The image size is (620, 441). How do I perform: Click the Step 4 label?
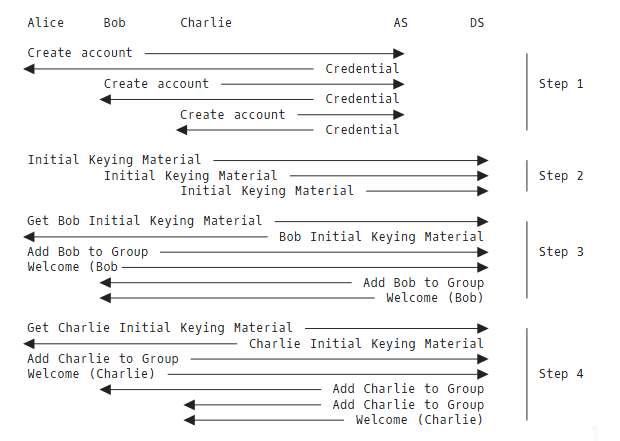(561, 374)
